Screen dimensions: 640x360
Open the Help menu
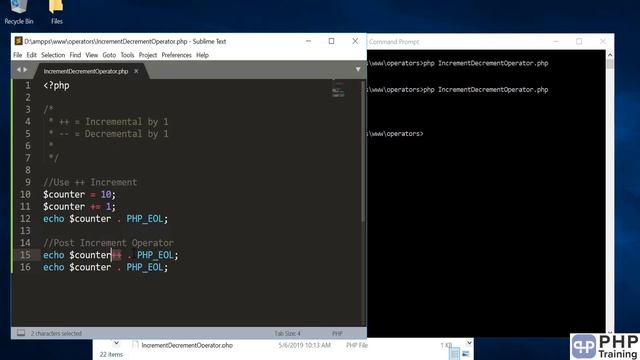pyautogui.click(x=202, y=55)
